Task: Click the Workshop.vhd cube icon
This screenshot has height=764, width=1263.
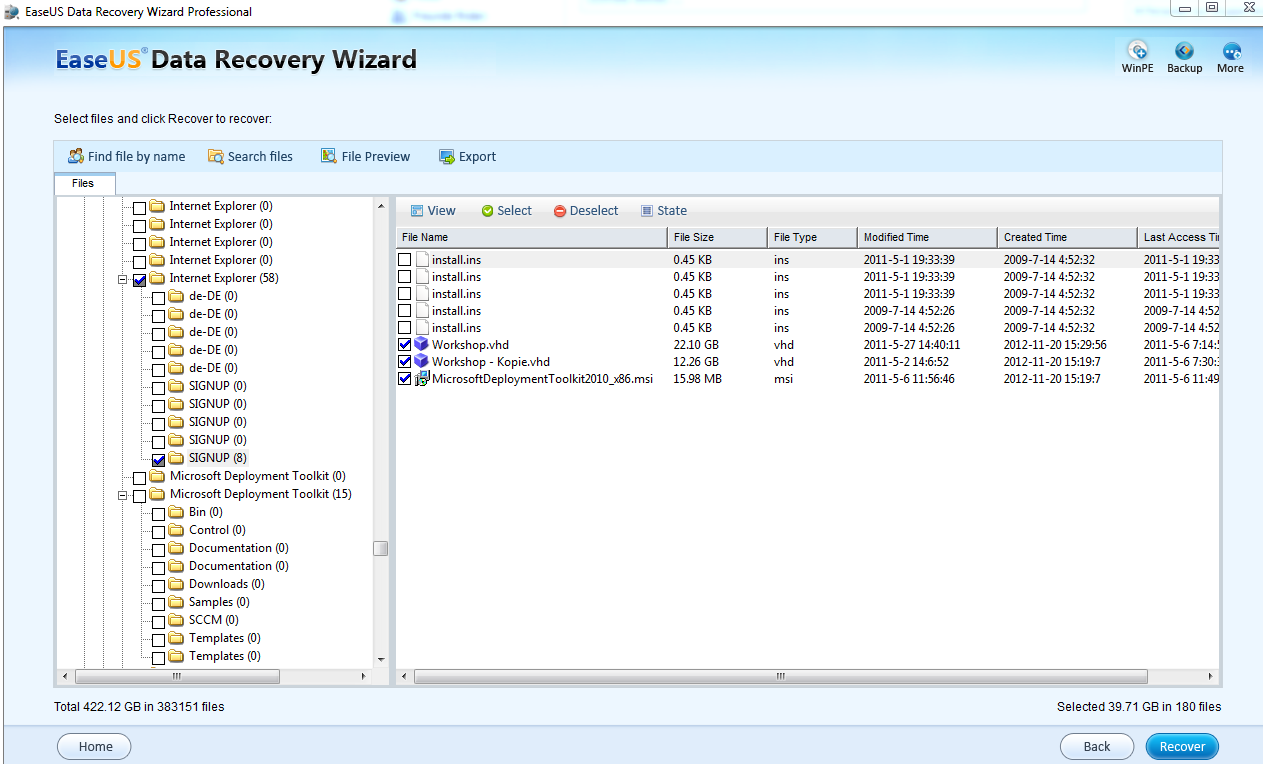Action: click(422, 344)
